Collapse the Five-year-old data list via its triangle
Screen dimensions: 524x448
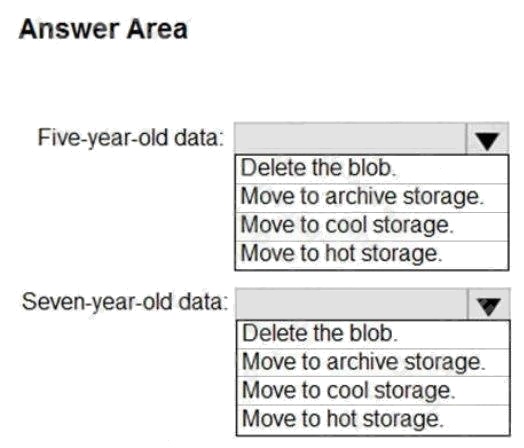(488, 139)
